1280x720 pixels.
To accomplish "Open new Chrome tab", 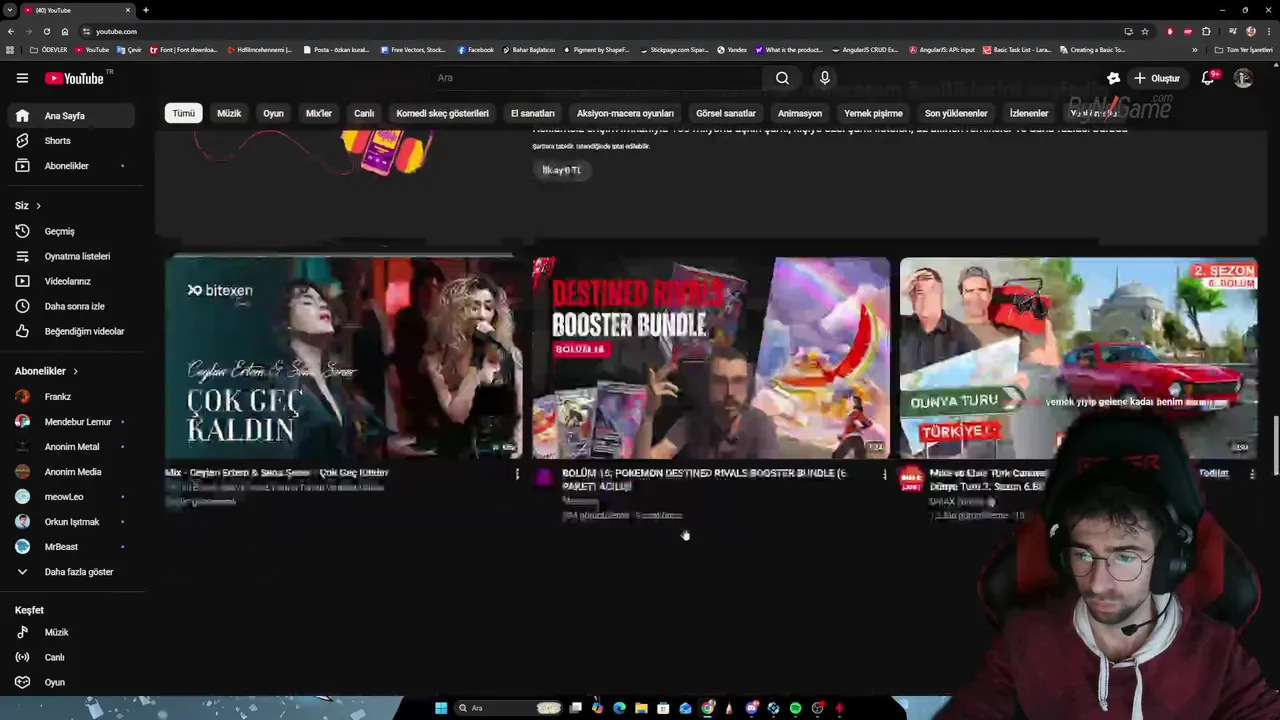I will point(145,10).
